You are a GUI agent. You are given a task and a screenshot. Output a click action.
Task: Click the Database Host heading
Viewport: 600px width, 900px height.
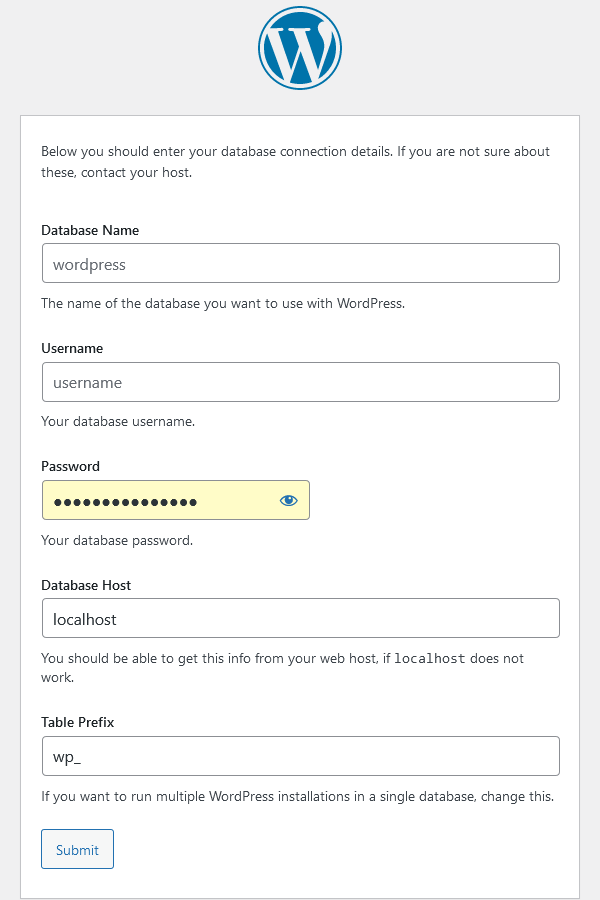coord(86,585)
